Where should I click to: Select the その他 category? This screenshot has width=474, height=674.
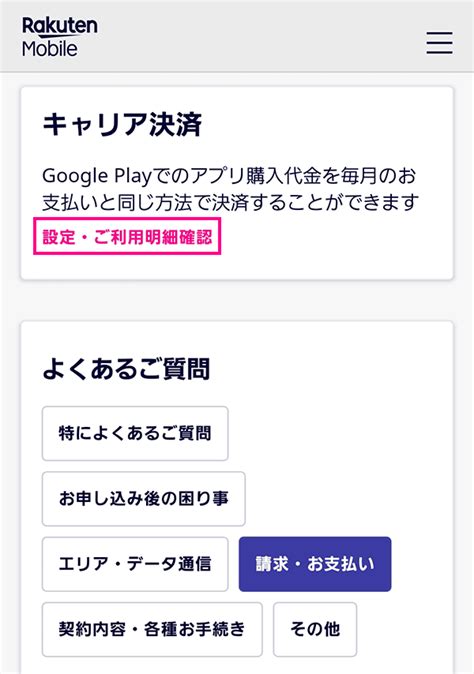coord(315,629)
